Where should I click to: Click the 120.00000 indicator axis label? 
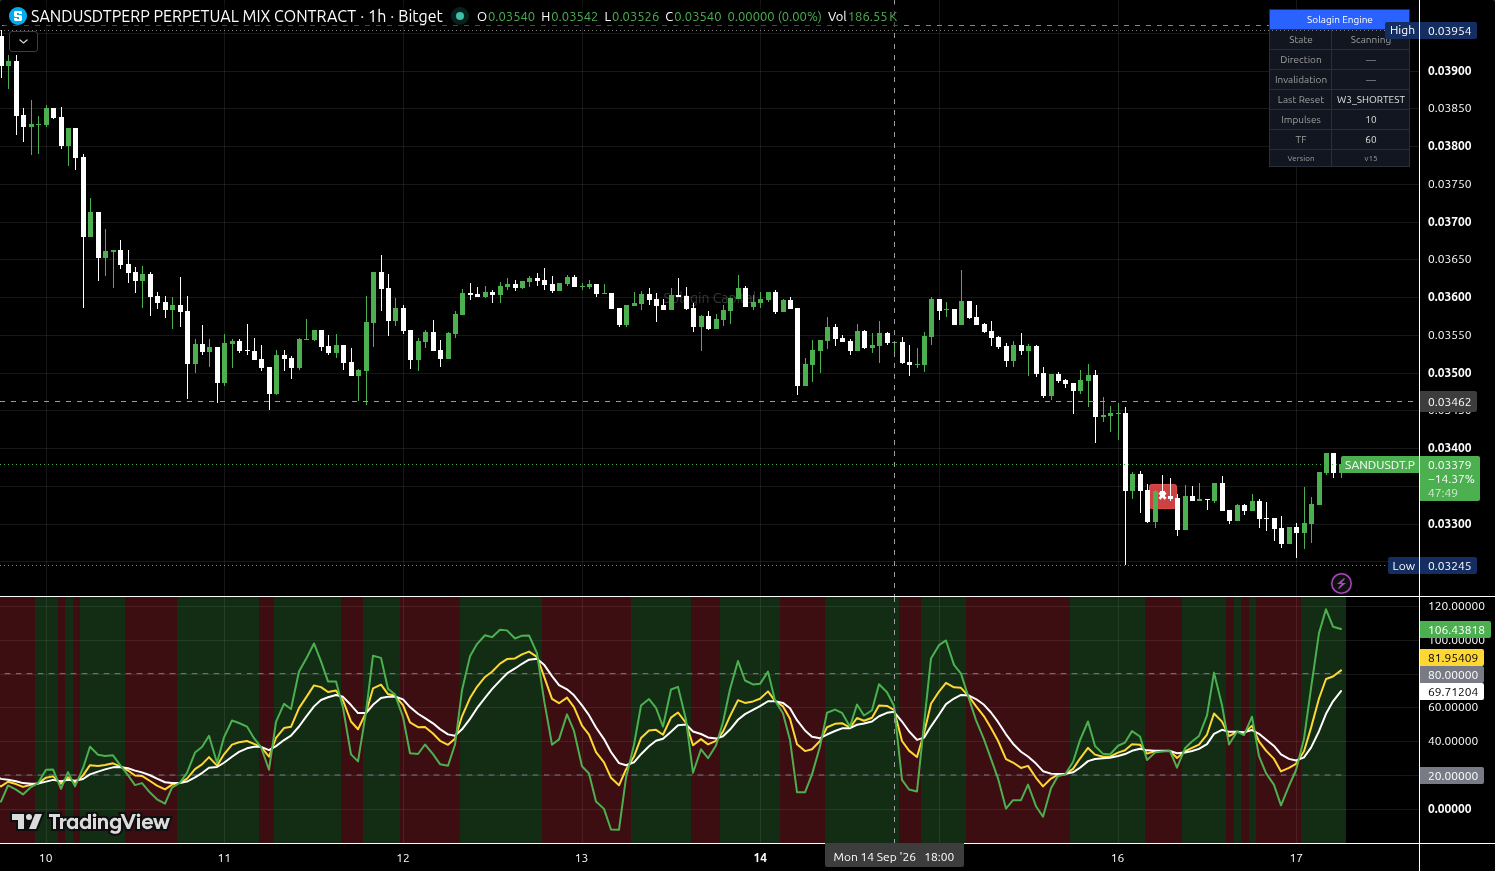click(1455, 606)
